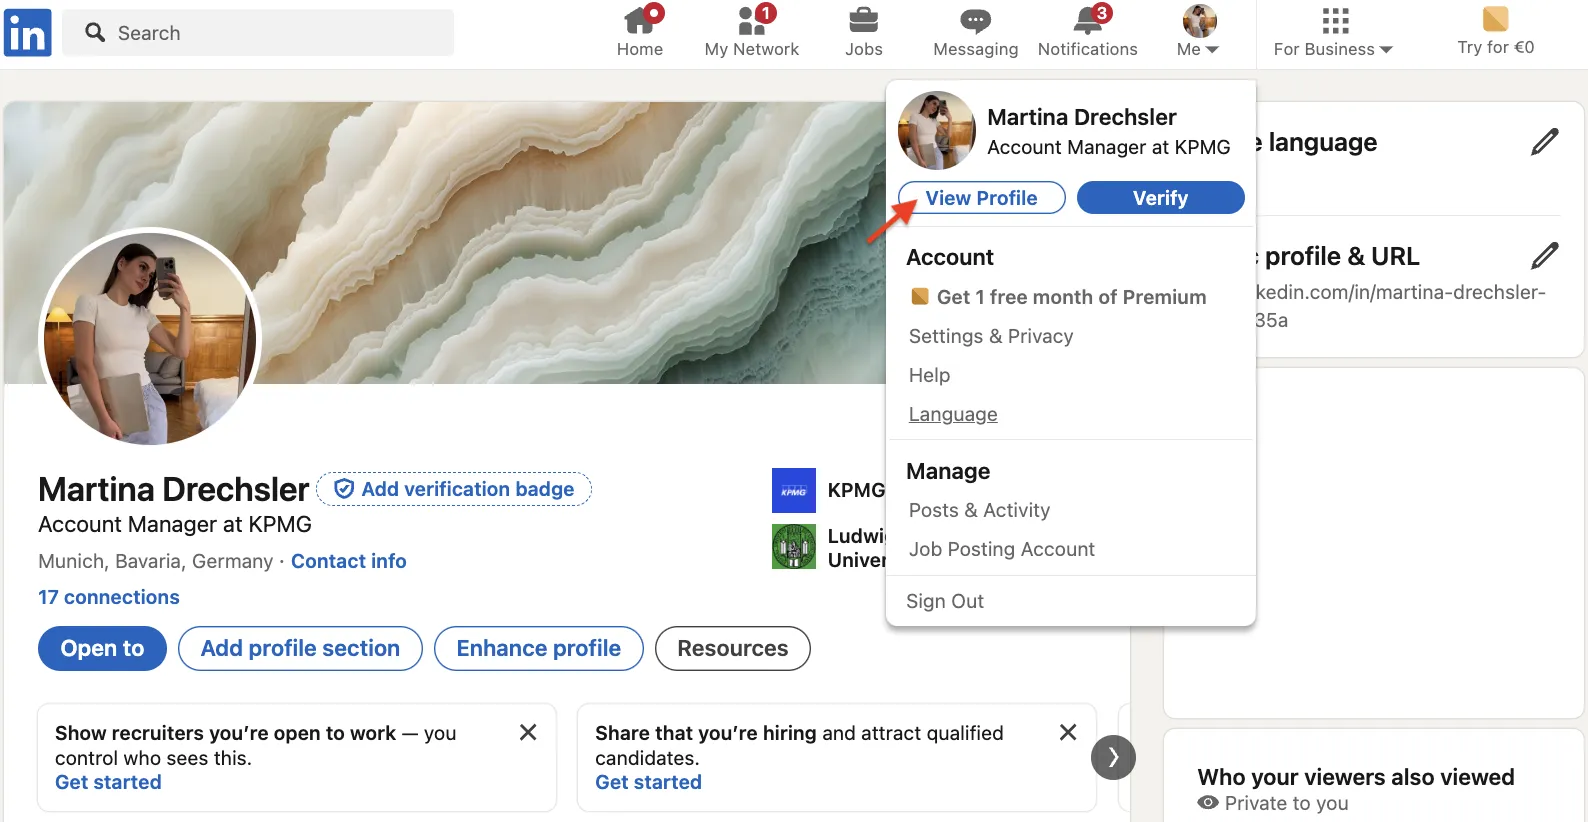1588x822 pixels.
Task: Click the LinkedIn logo icon
Action: tap(28, 33)
